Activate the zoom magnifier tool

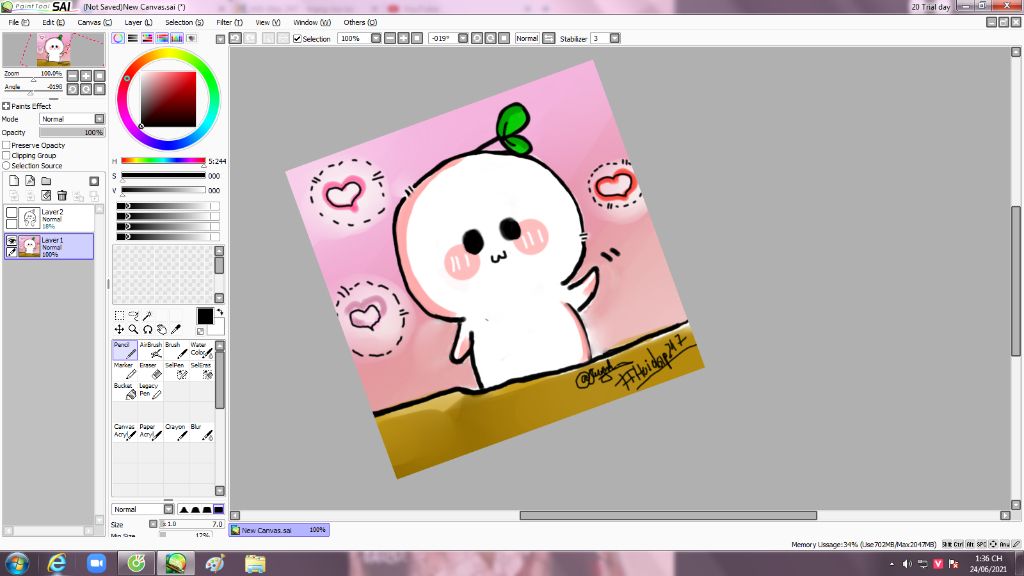click(133, 329)
